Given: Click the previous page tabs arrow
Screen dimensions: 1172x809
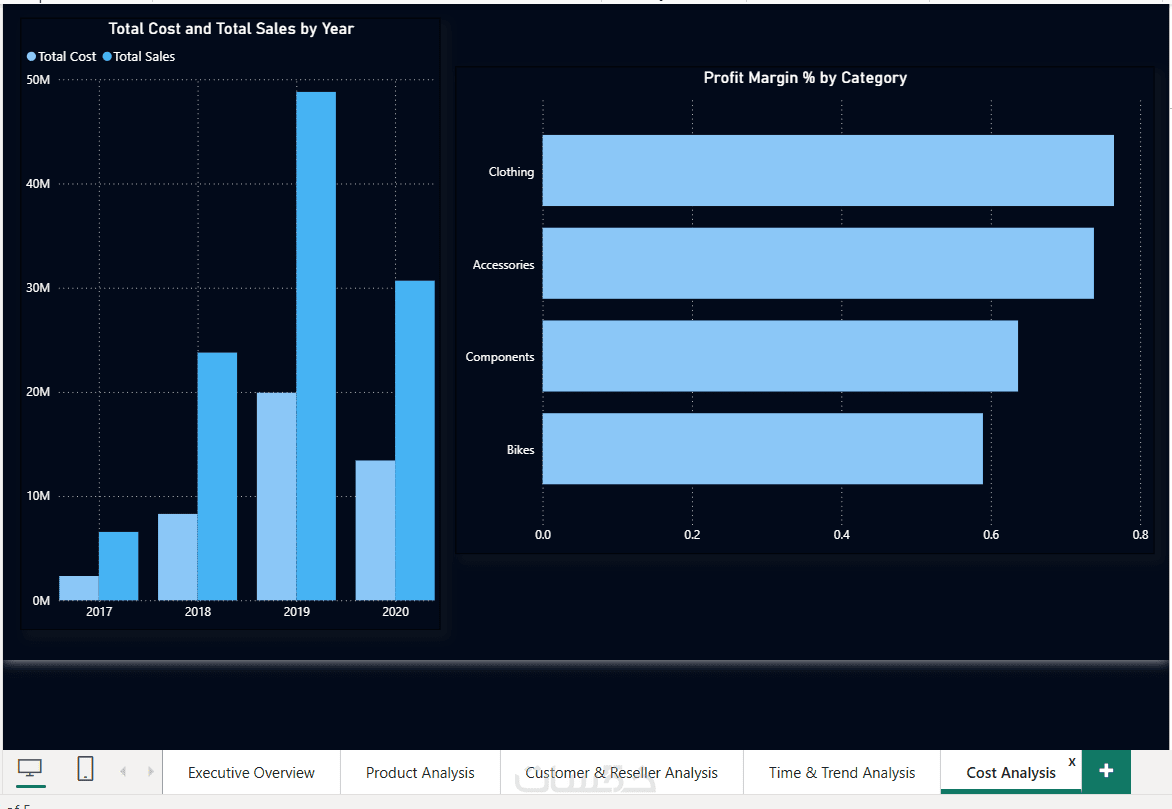Looking at the screenshot, I should point(123,771).
